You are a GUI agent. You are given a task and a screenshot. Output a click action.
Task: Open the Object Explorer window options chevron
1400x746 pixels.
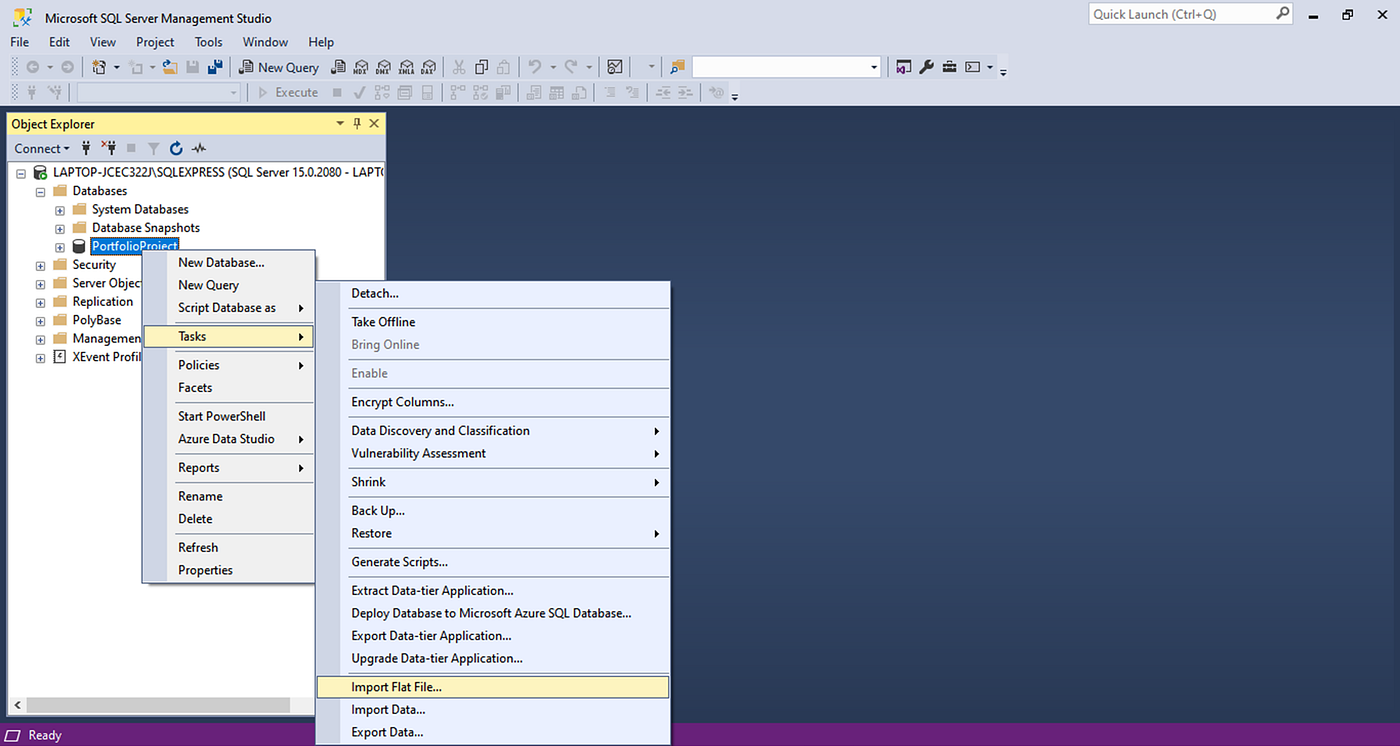(339, 123)
